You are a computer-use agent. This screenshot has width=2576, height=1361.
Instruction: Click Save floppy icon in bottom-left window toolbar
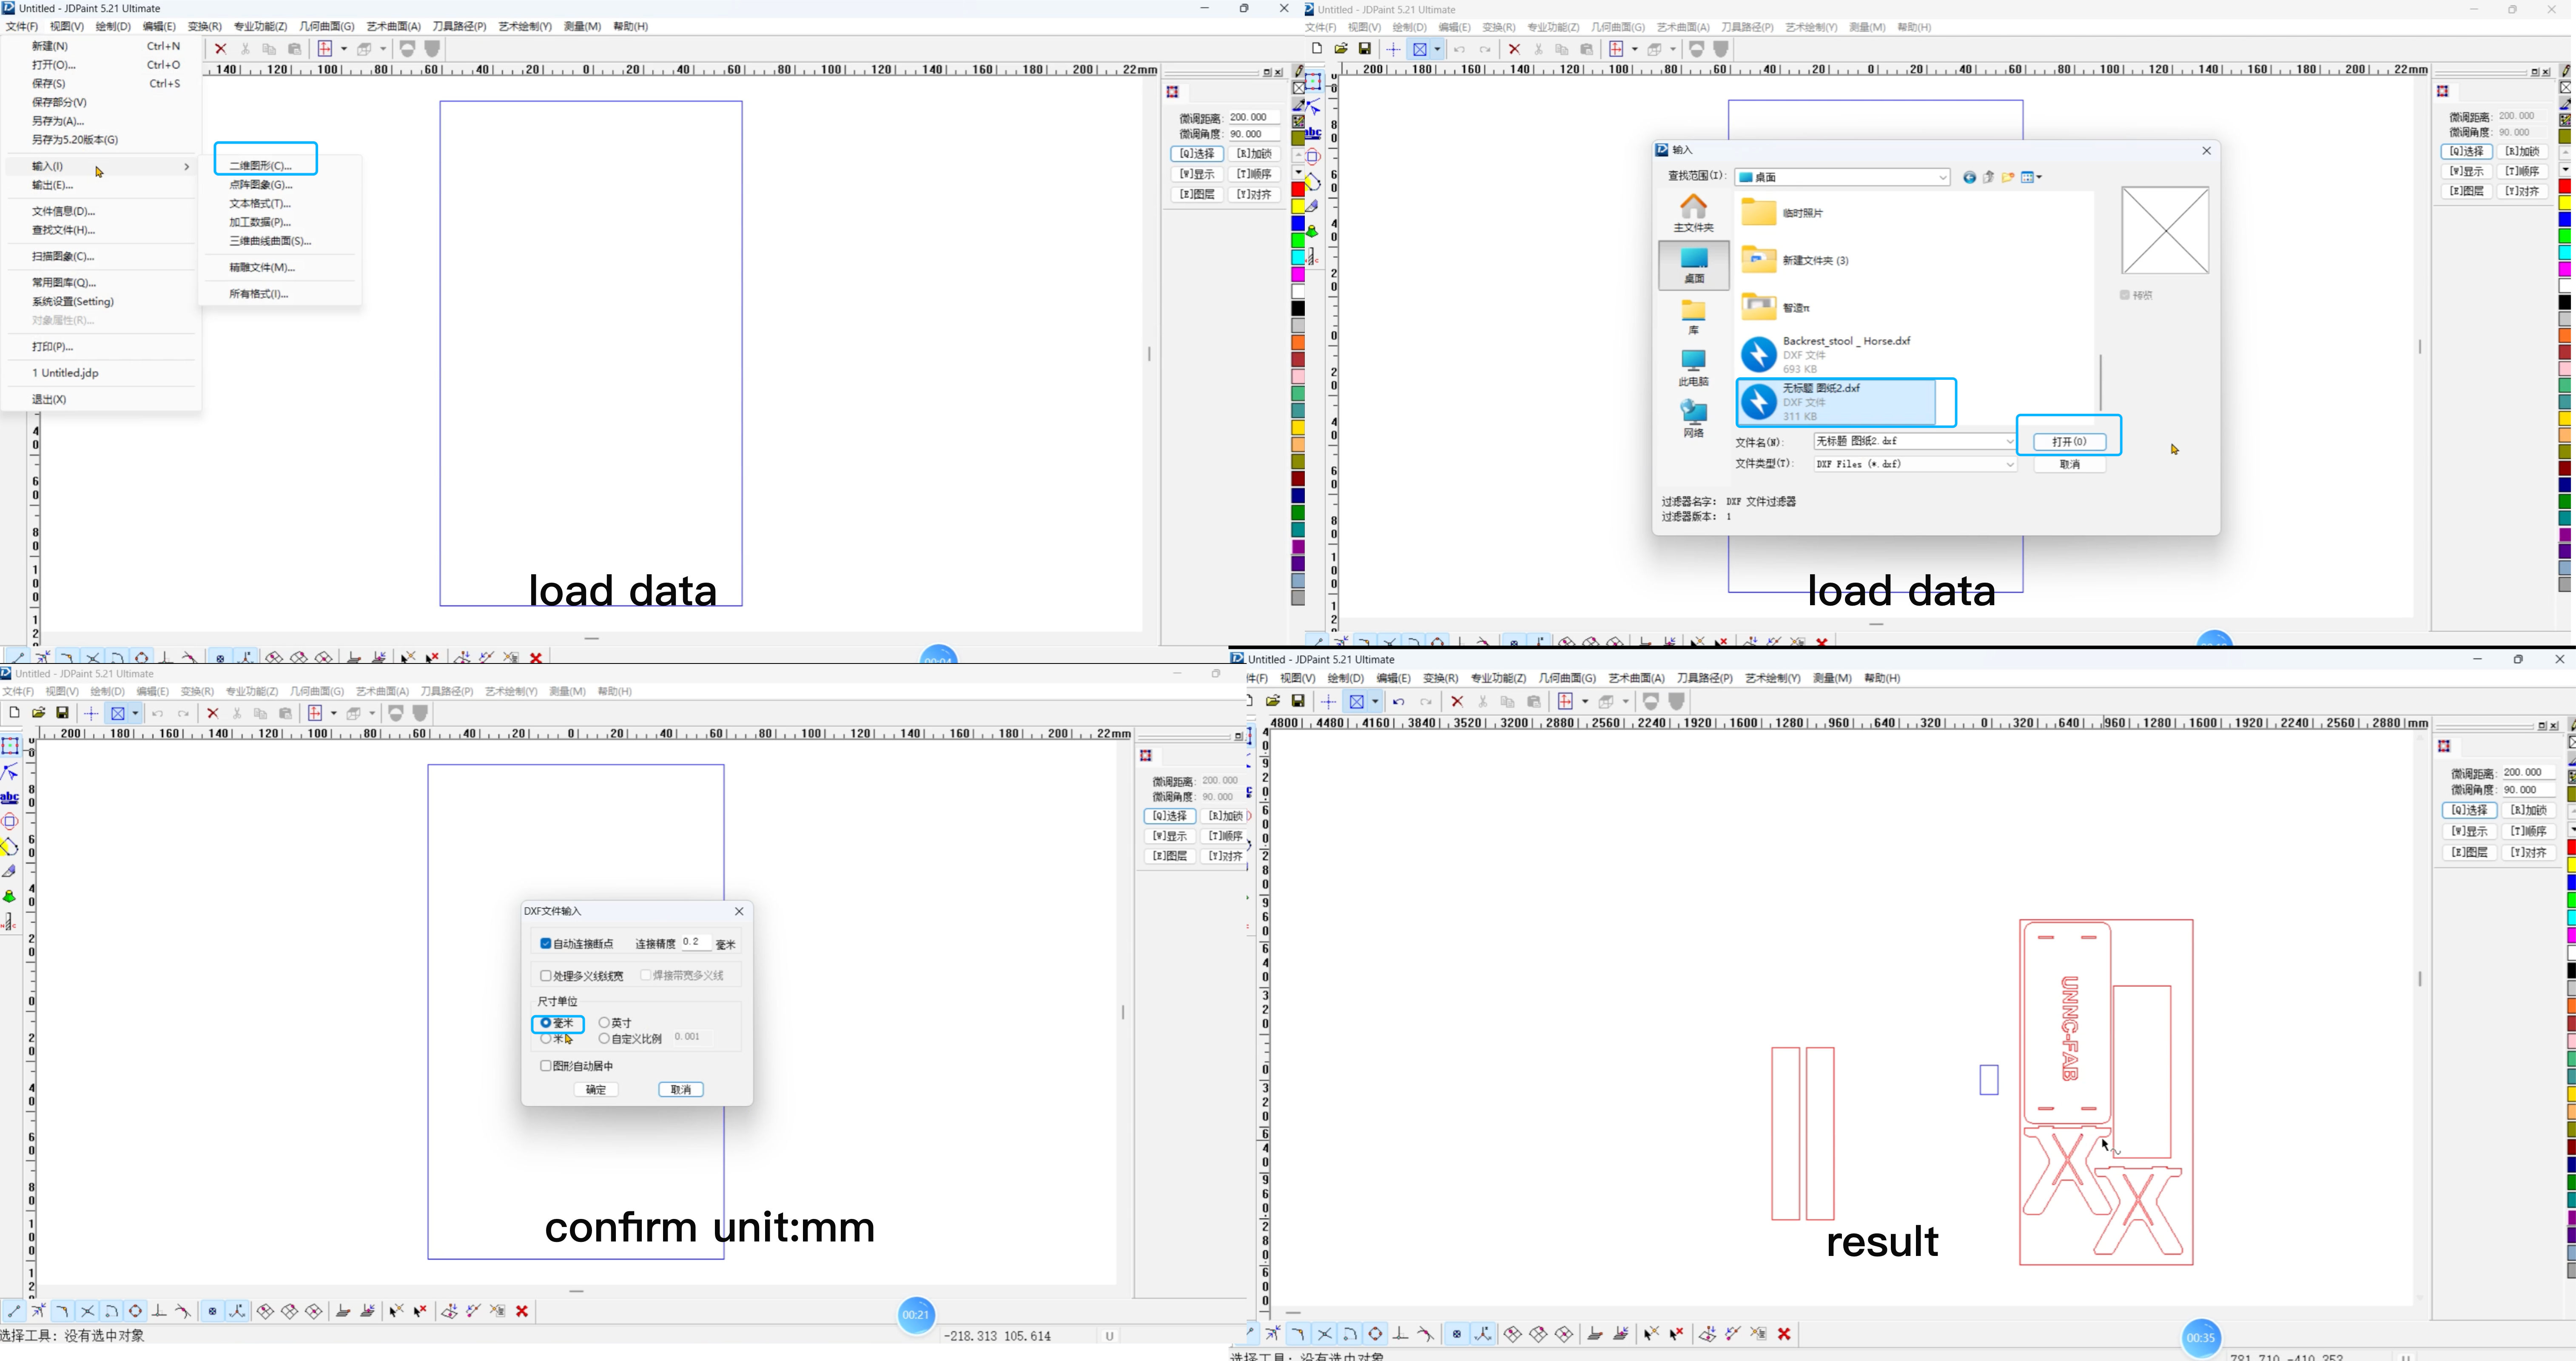63,713
